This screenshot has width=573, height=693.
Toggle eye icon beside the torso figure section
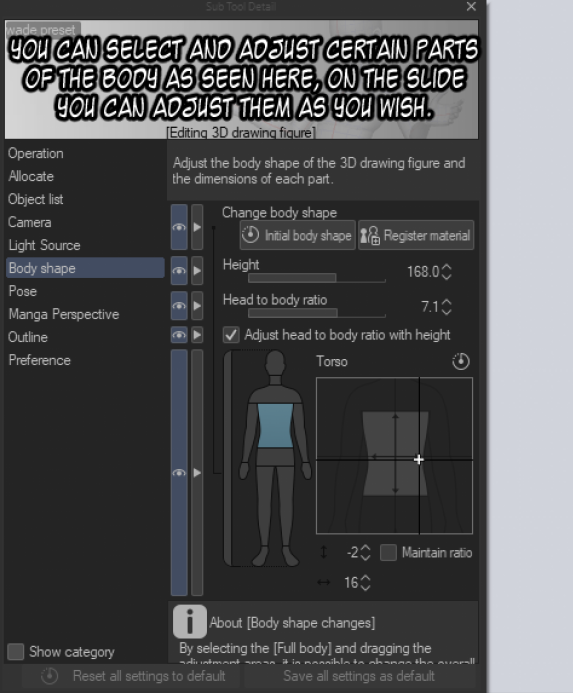(179, 472)
